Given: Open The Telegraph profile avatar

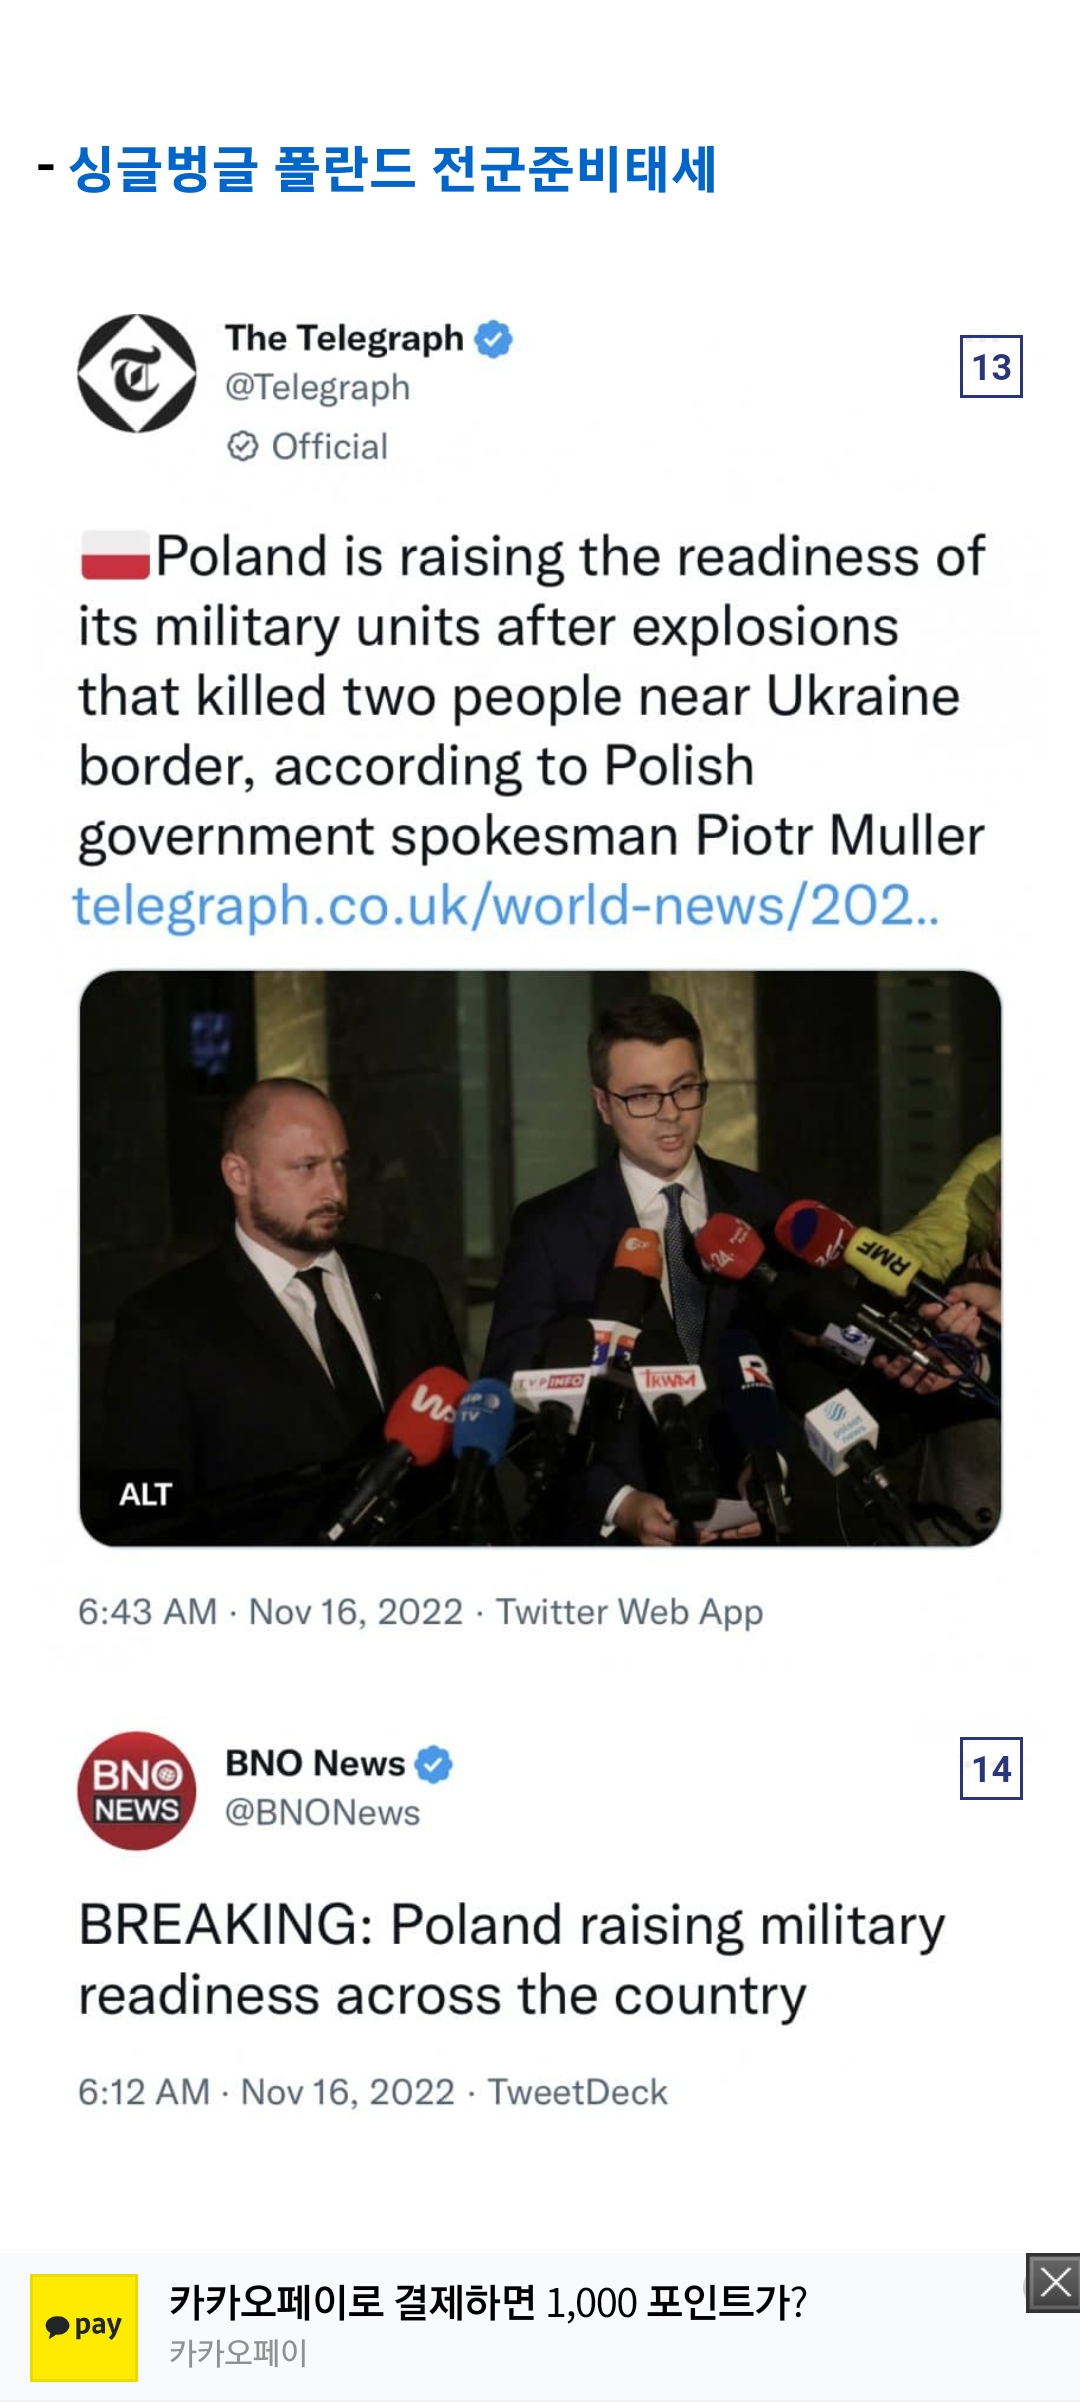Looking at the screenshot, I should 137,373.
